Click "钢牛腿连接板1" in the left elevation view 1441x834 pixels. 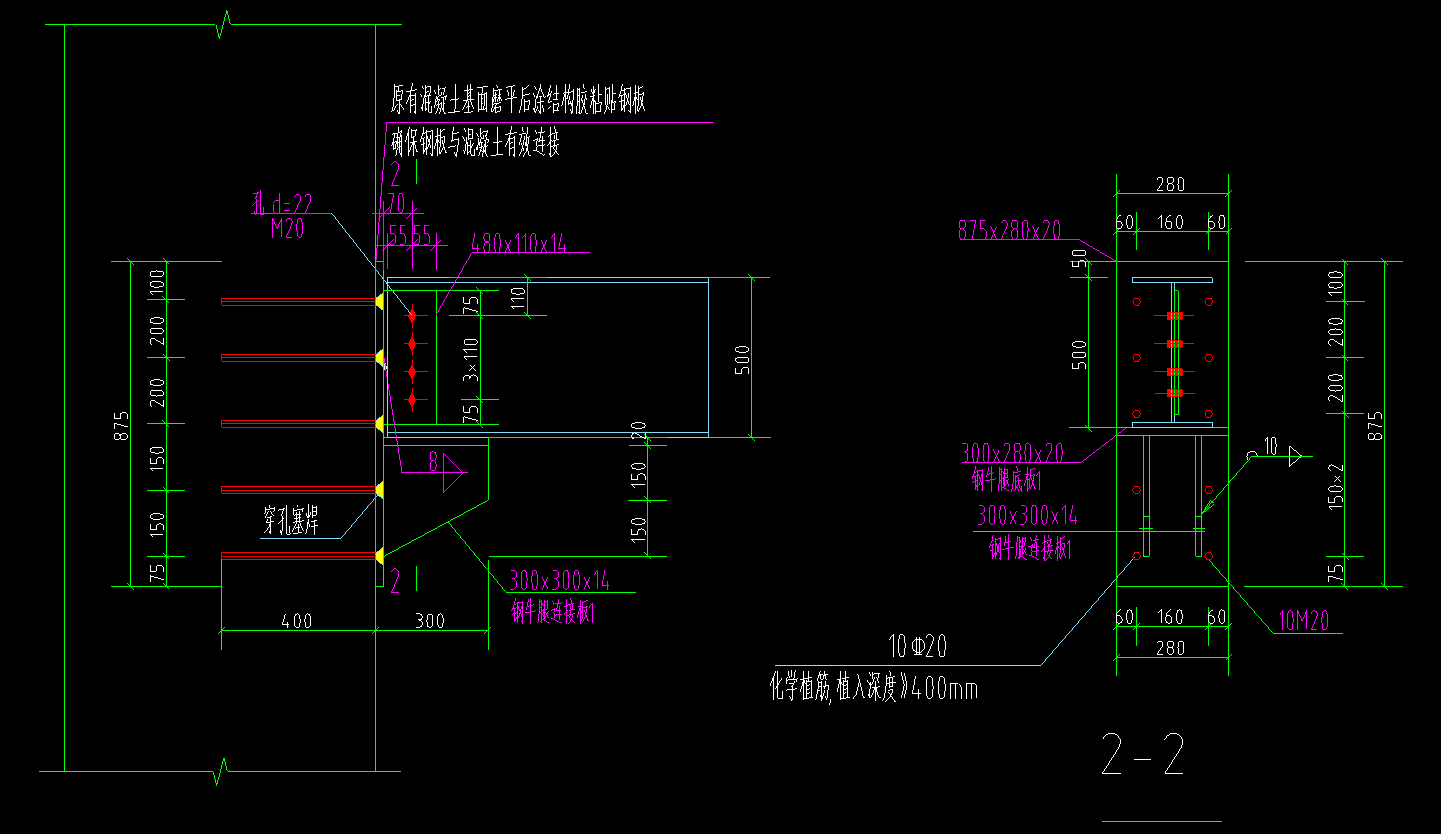coord(554,610)
